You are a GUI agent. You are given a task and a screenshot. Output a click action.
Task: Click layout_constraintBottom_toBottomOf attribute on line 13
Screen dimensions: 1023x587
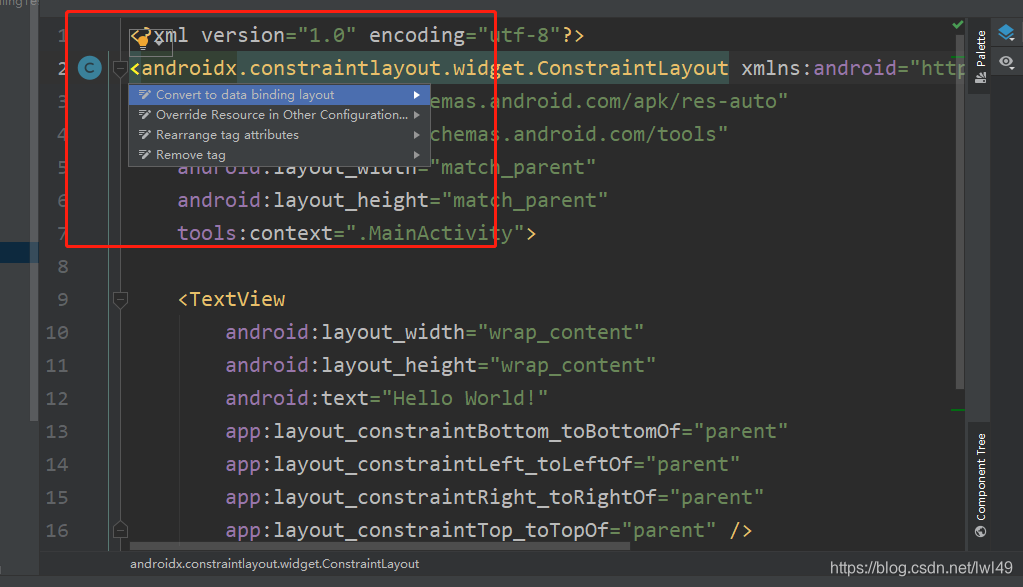tap(506, 431)
